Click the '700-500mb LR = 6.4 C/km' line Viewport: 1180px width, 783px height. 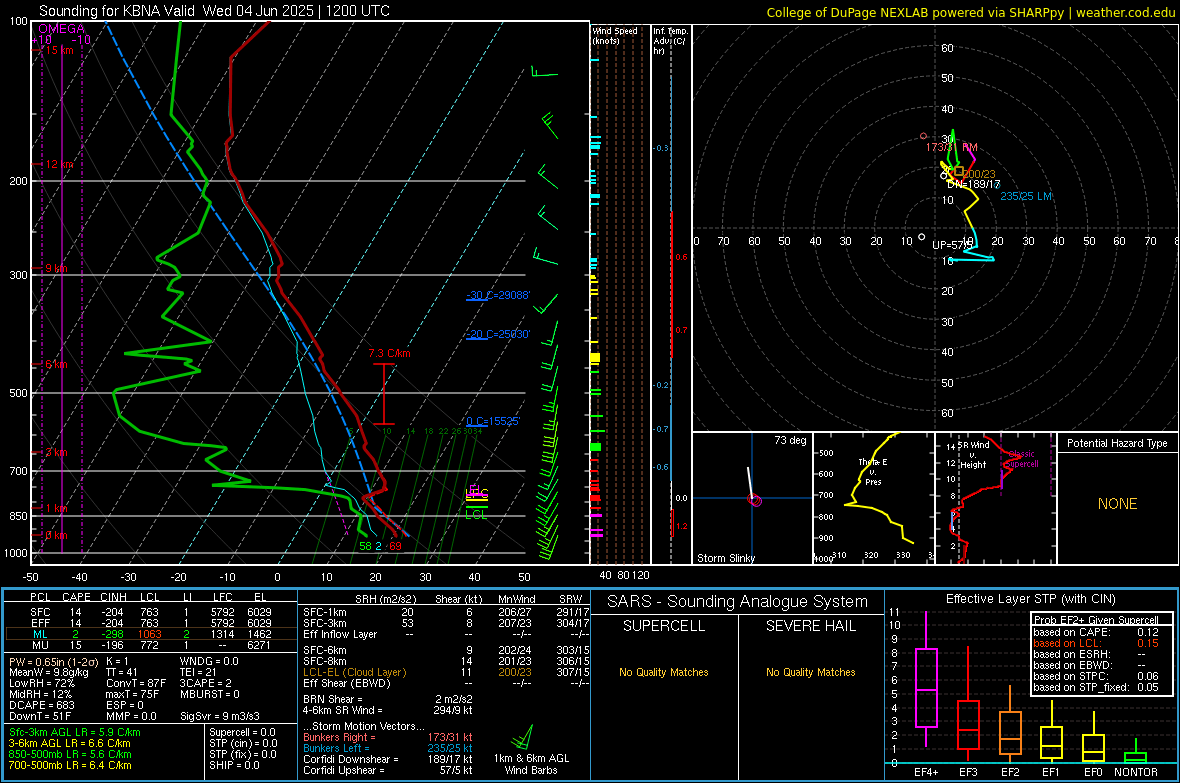70,765
